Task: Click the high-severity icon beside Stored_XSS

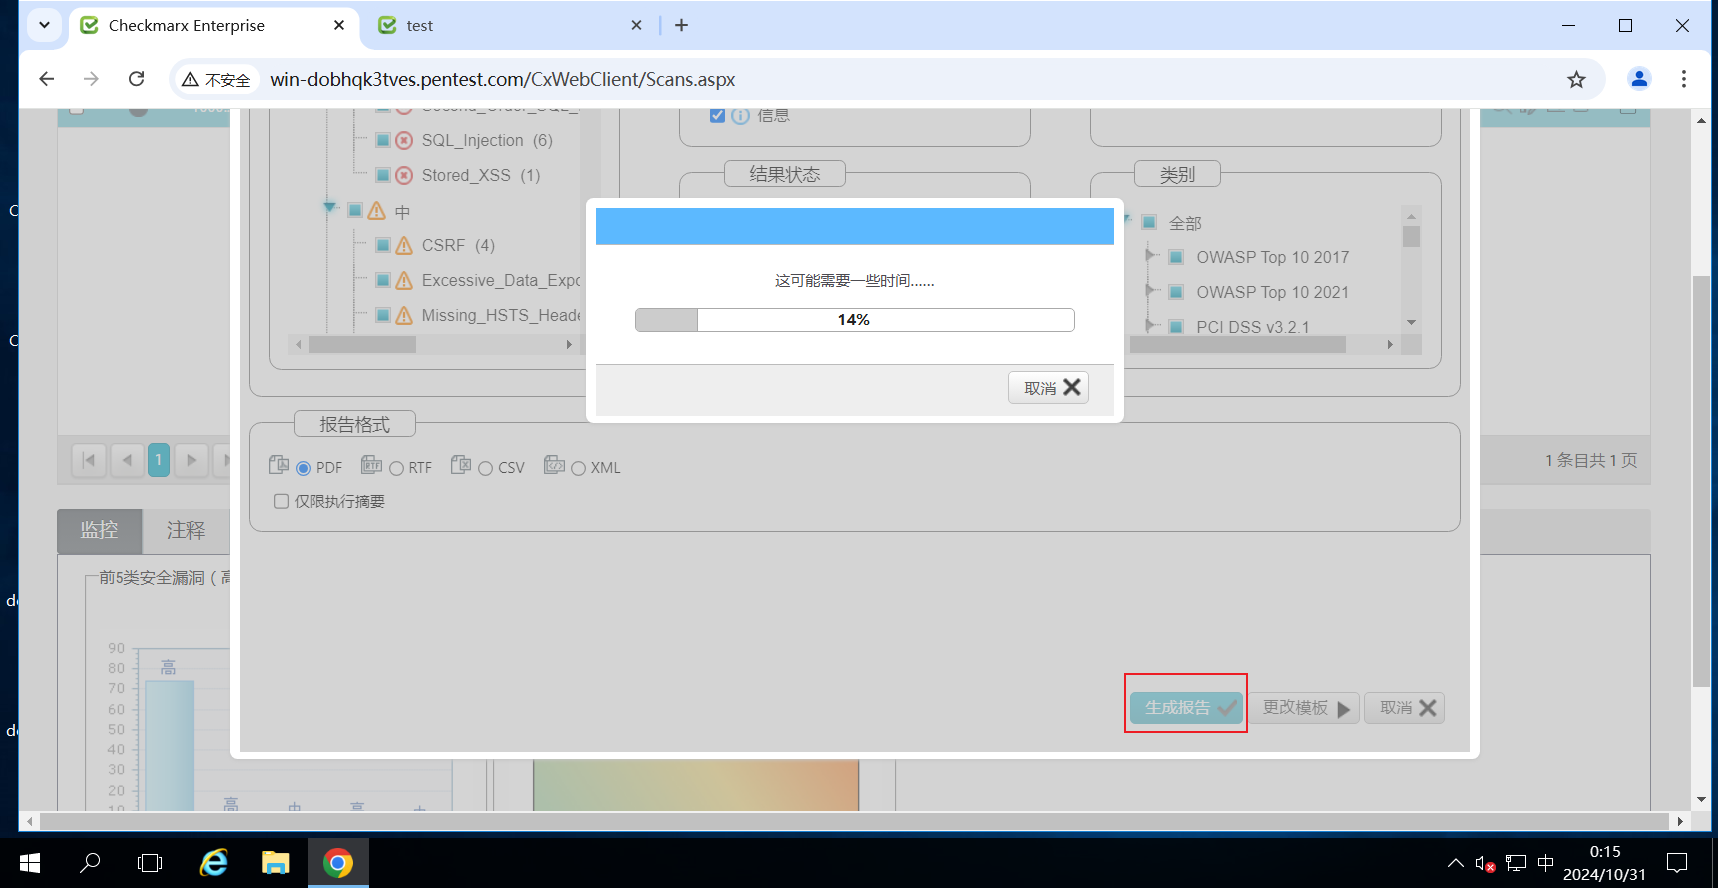Action: point(404,175)
